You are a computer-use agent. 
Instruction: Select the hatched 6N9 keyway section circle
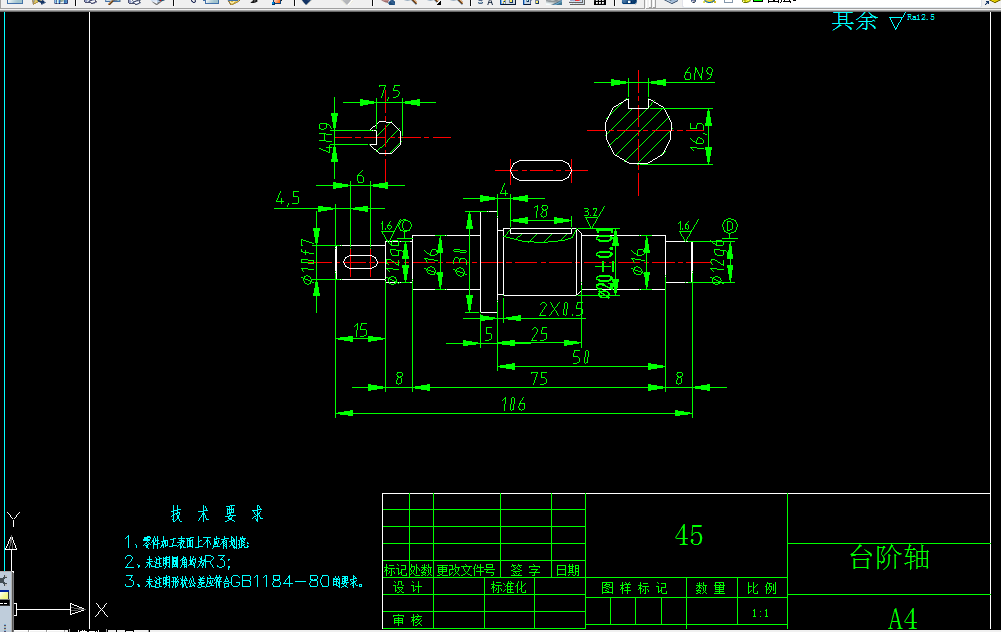638,130
